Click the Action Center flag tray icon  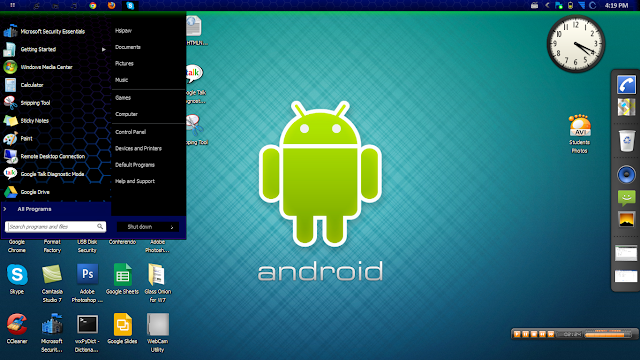click(x=559, y=5)
